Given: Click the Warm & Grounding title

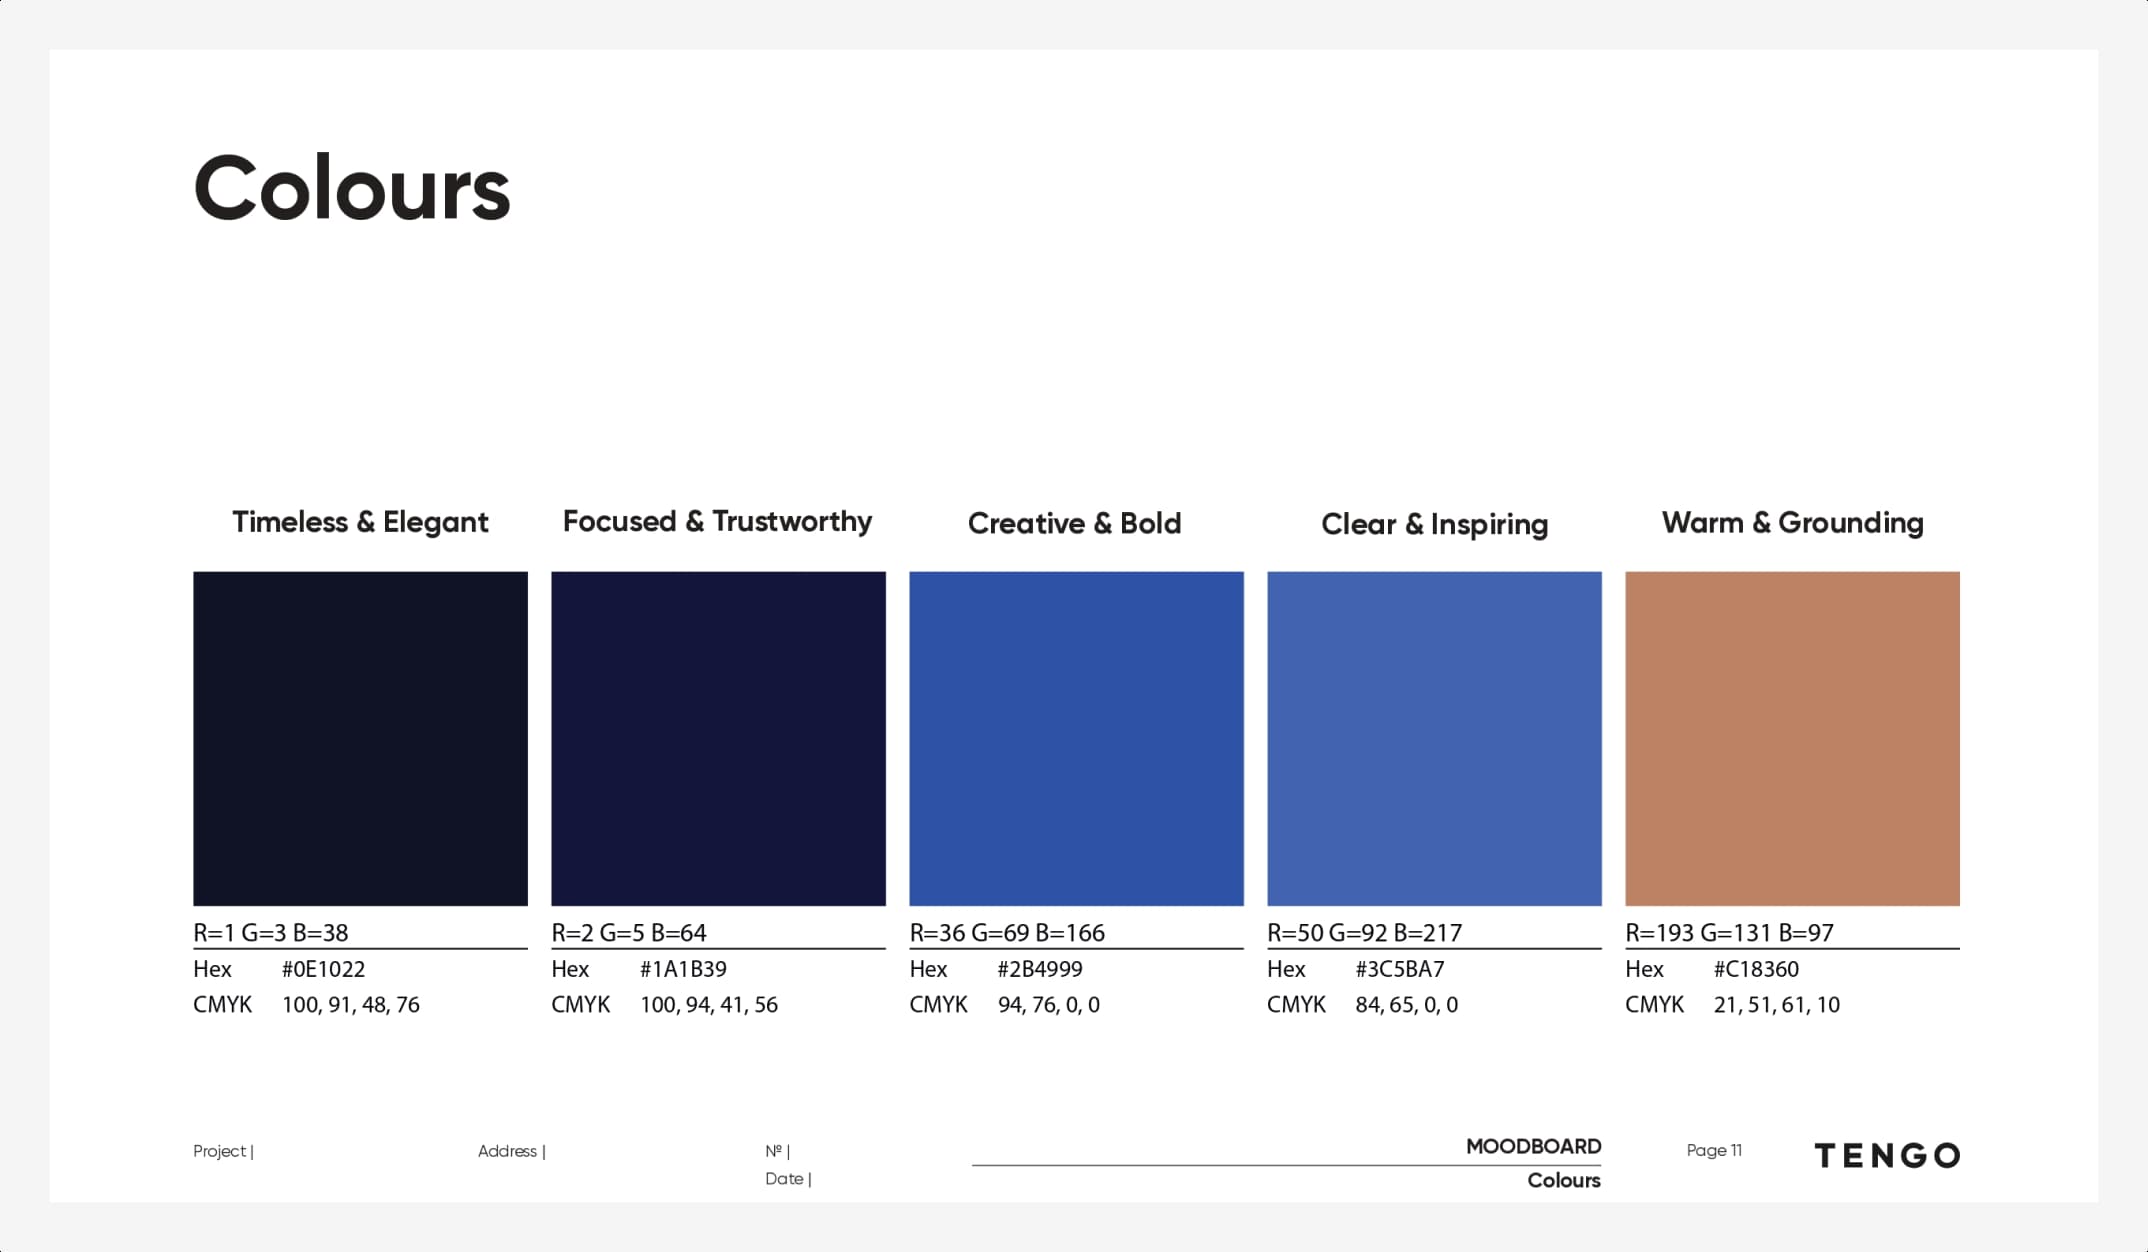Looking at the screenshot, I should [x=1792, y=522].
